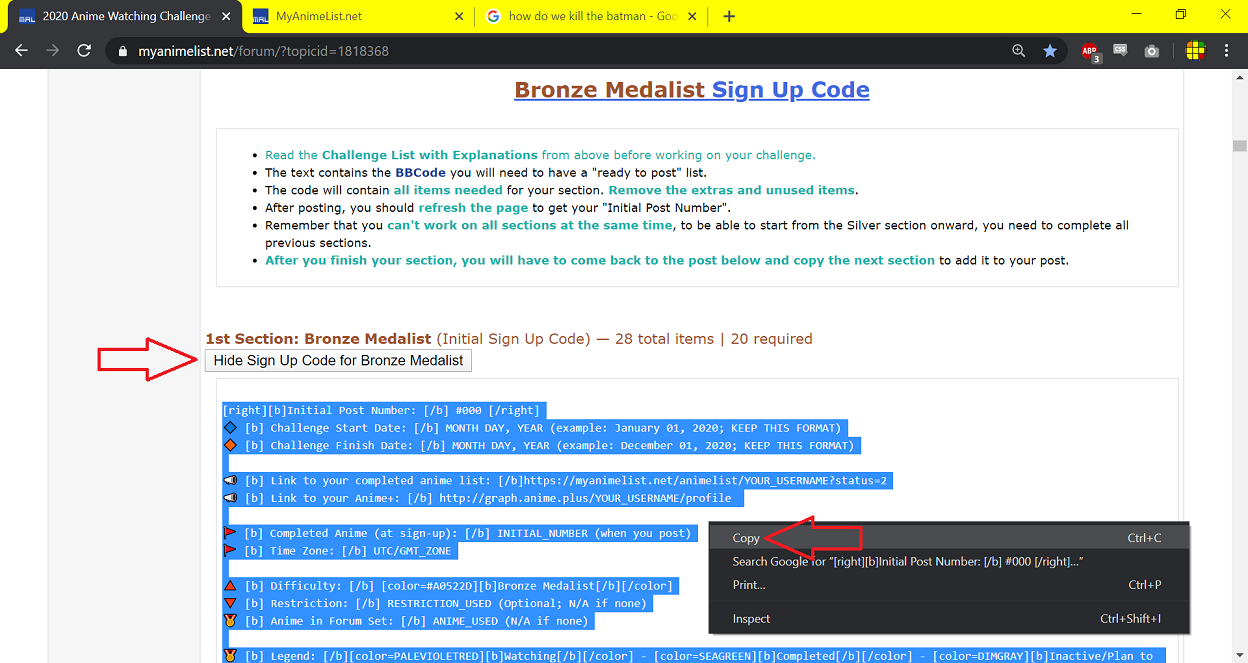Collapse Hide Sign Up Code for Bronze Medalist

pos(338,360)
